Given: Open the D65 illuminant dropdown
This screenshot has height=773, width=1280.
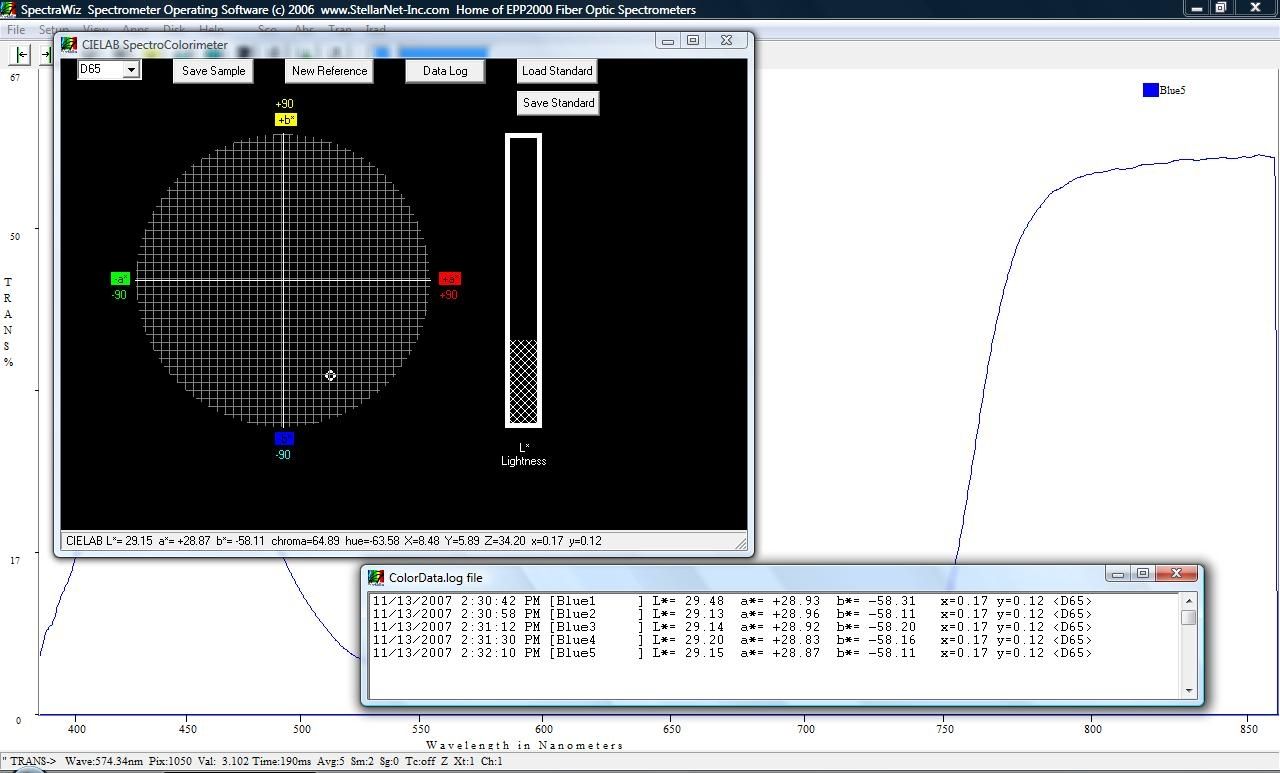Looking at the screenshot, I should (x=133, y=70).
